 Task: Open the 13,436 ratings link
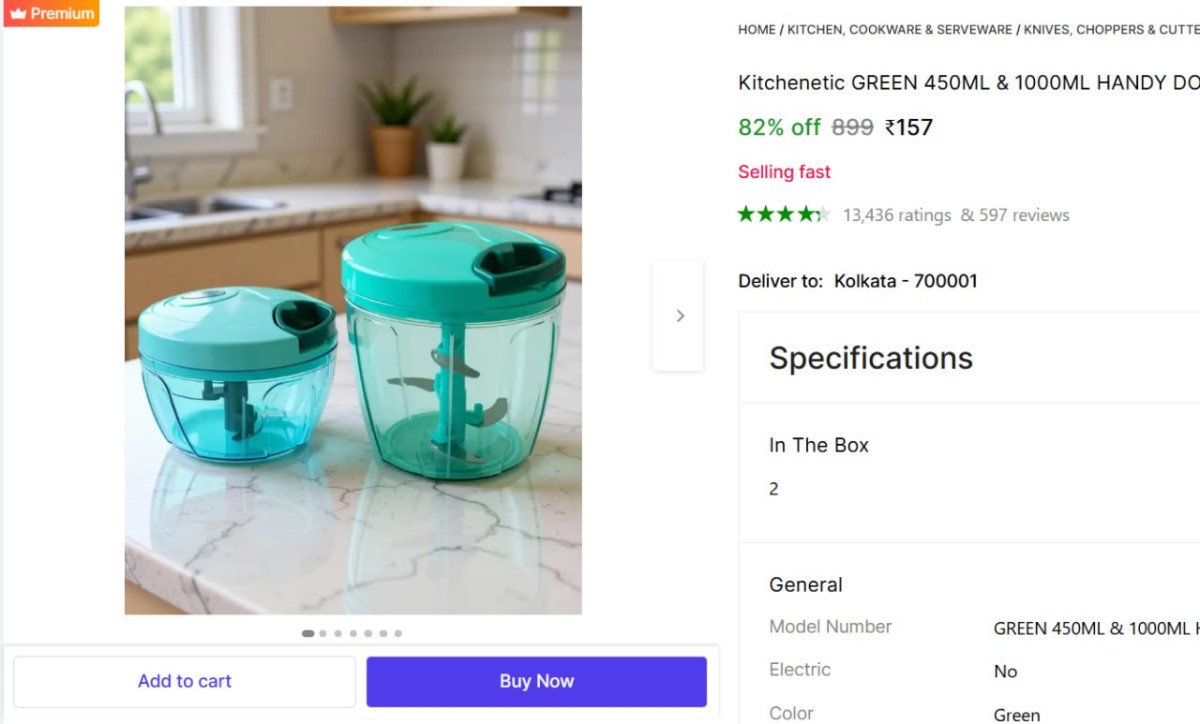tap(896, 215)
